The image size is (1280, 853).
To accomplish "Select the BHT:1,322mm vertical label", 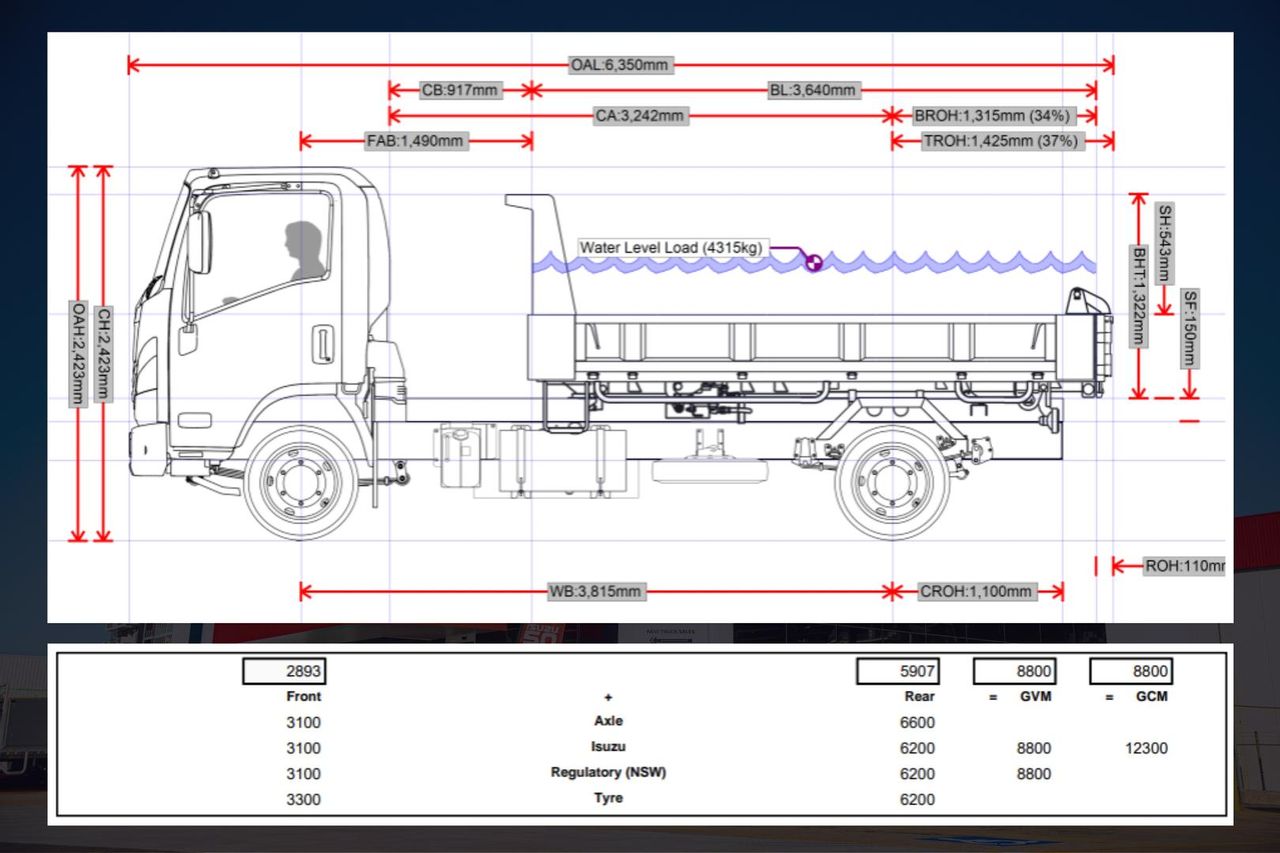I will coord(1139,295).
